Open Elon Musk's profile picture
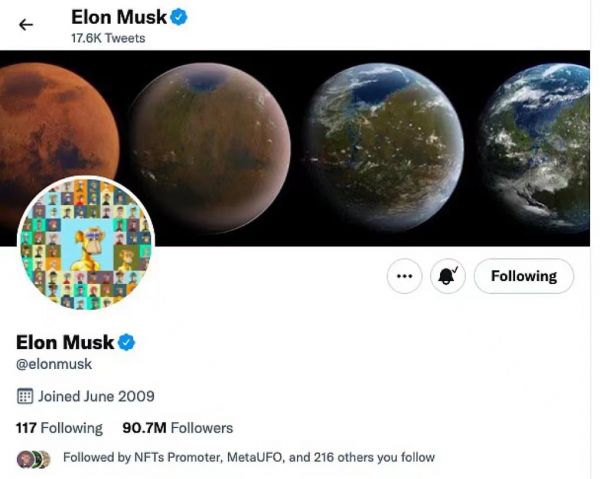Viewport: 600px width, 479px height. [x=87, y=246]
